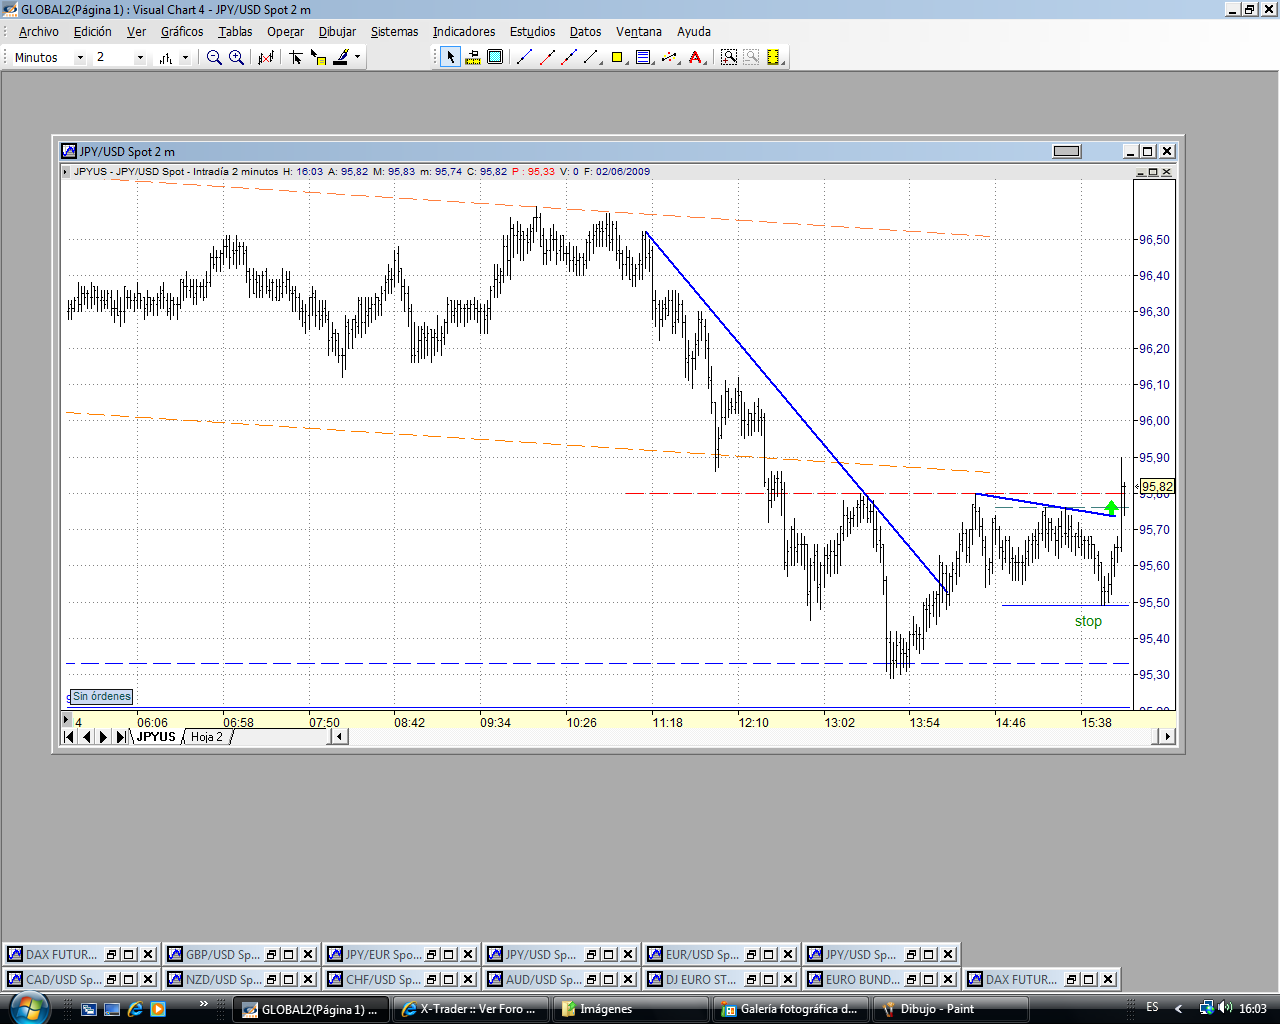
Task: Click the horizontal lines list tool icon
Action: 643,57
